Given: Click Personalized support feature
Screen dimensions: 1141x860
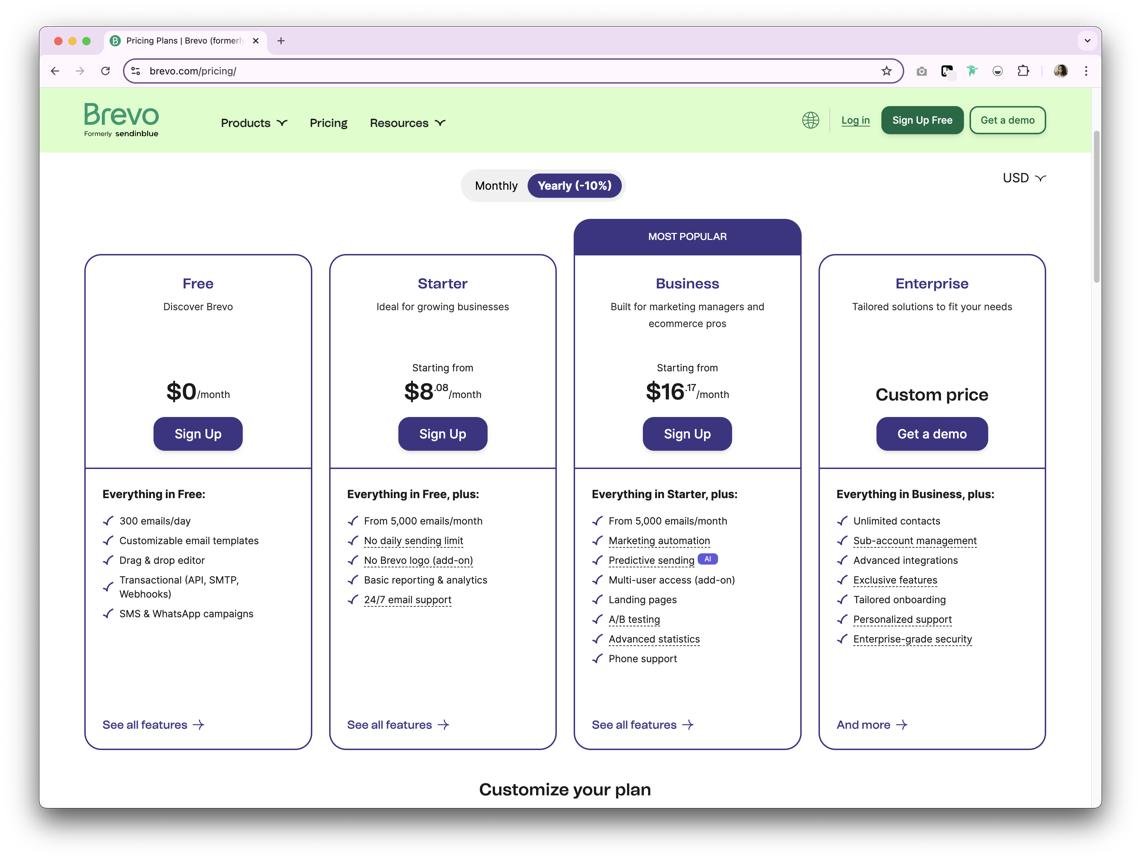Looking at the screenshot, I should [x=902, y=619].
